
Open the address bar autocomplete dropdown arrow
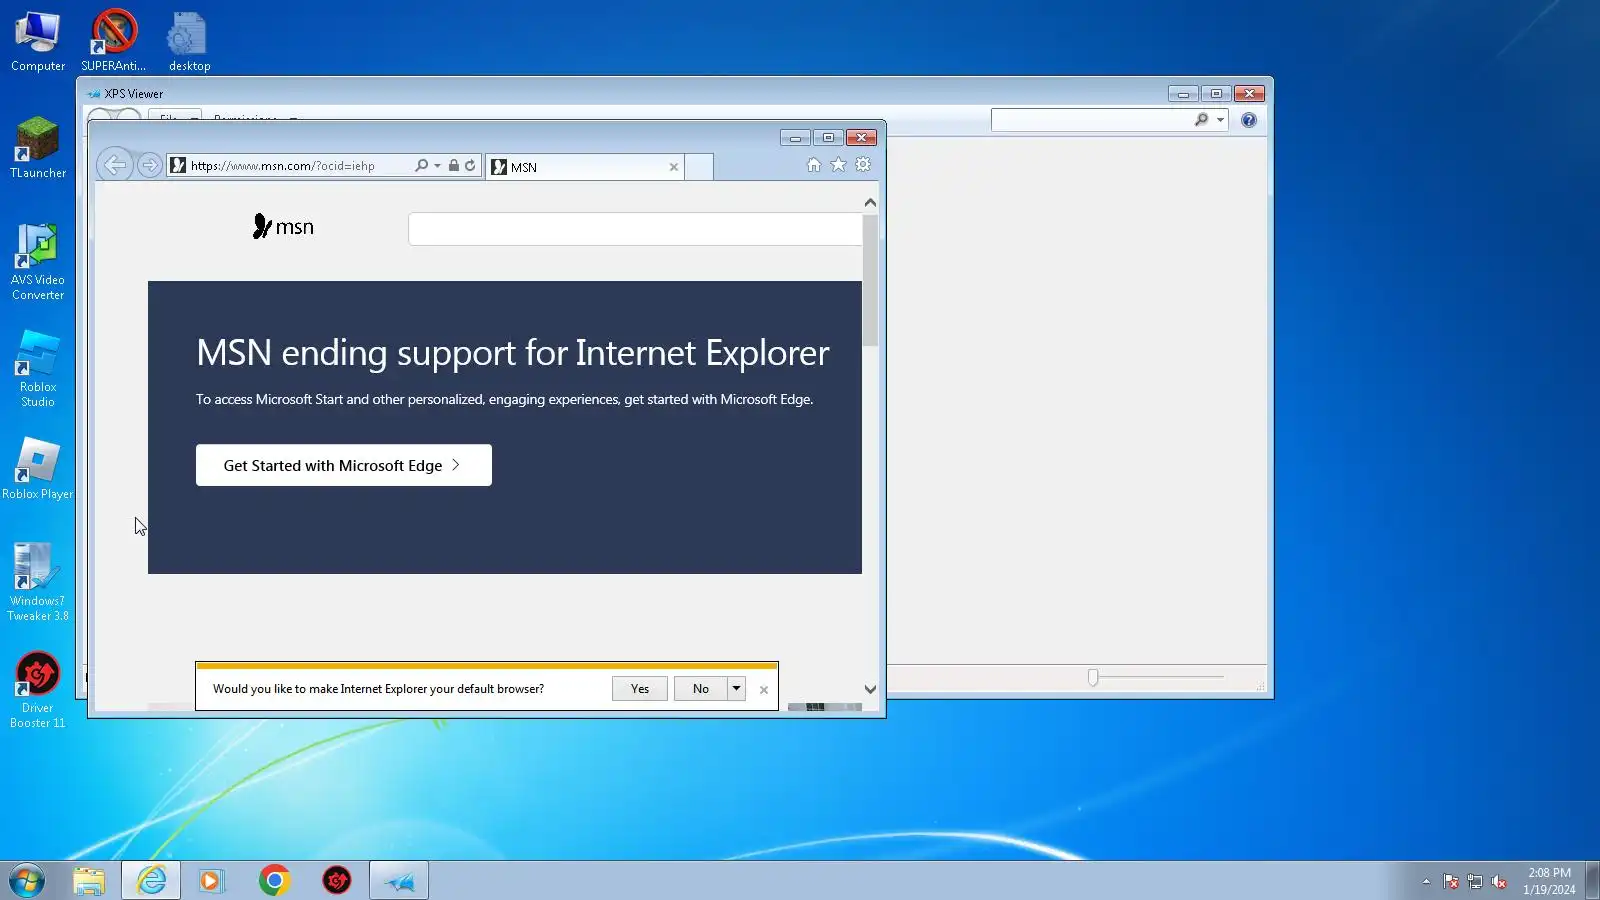(x=437, y=166)
